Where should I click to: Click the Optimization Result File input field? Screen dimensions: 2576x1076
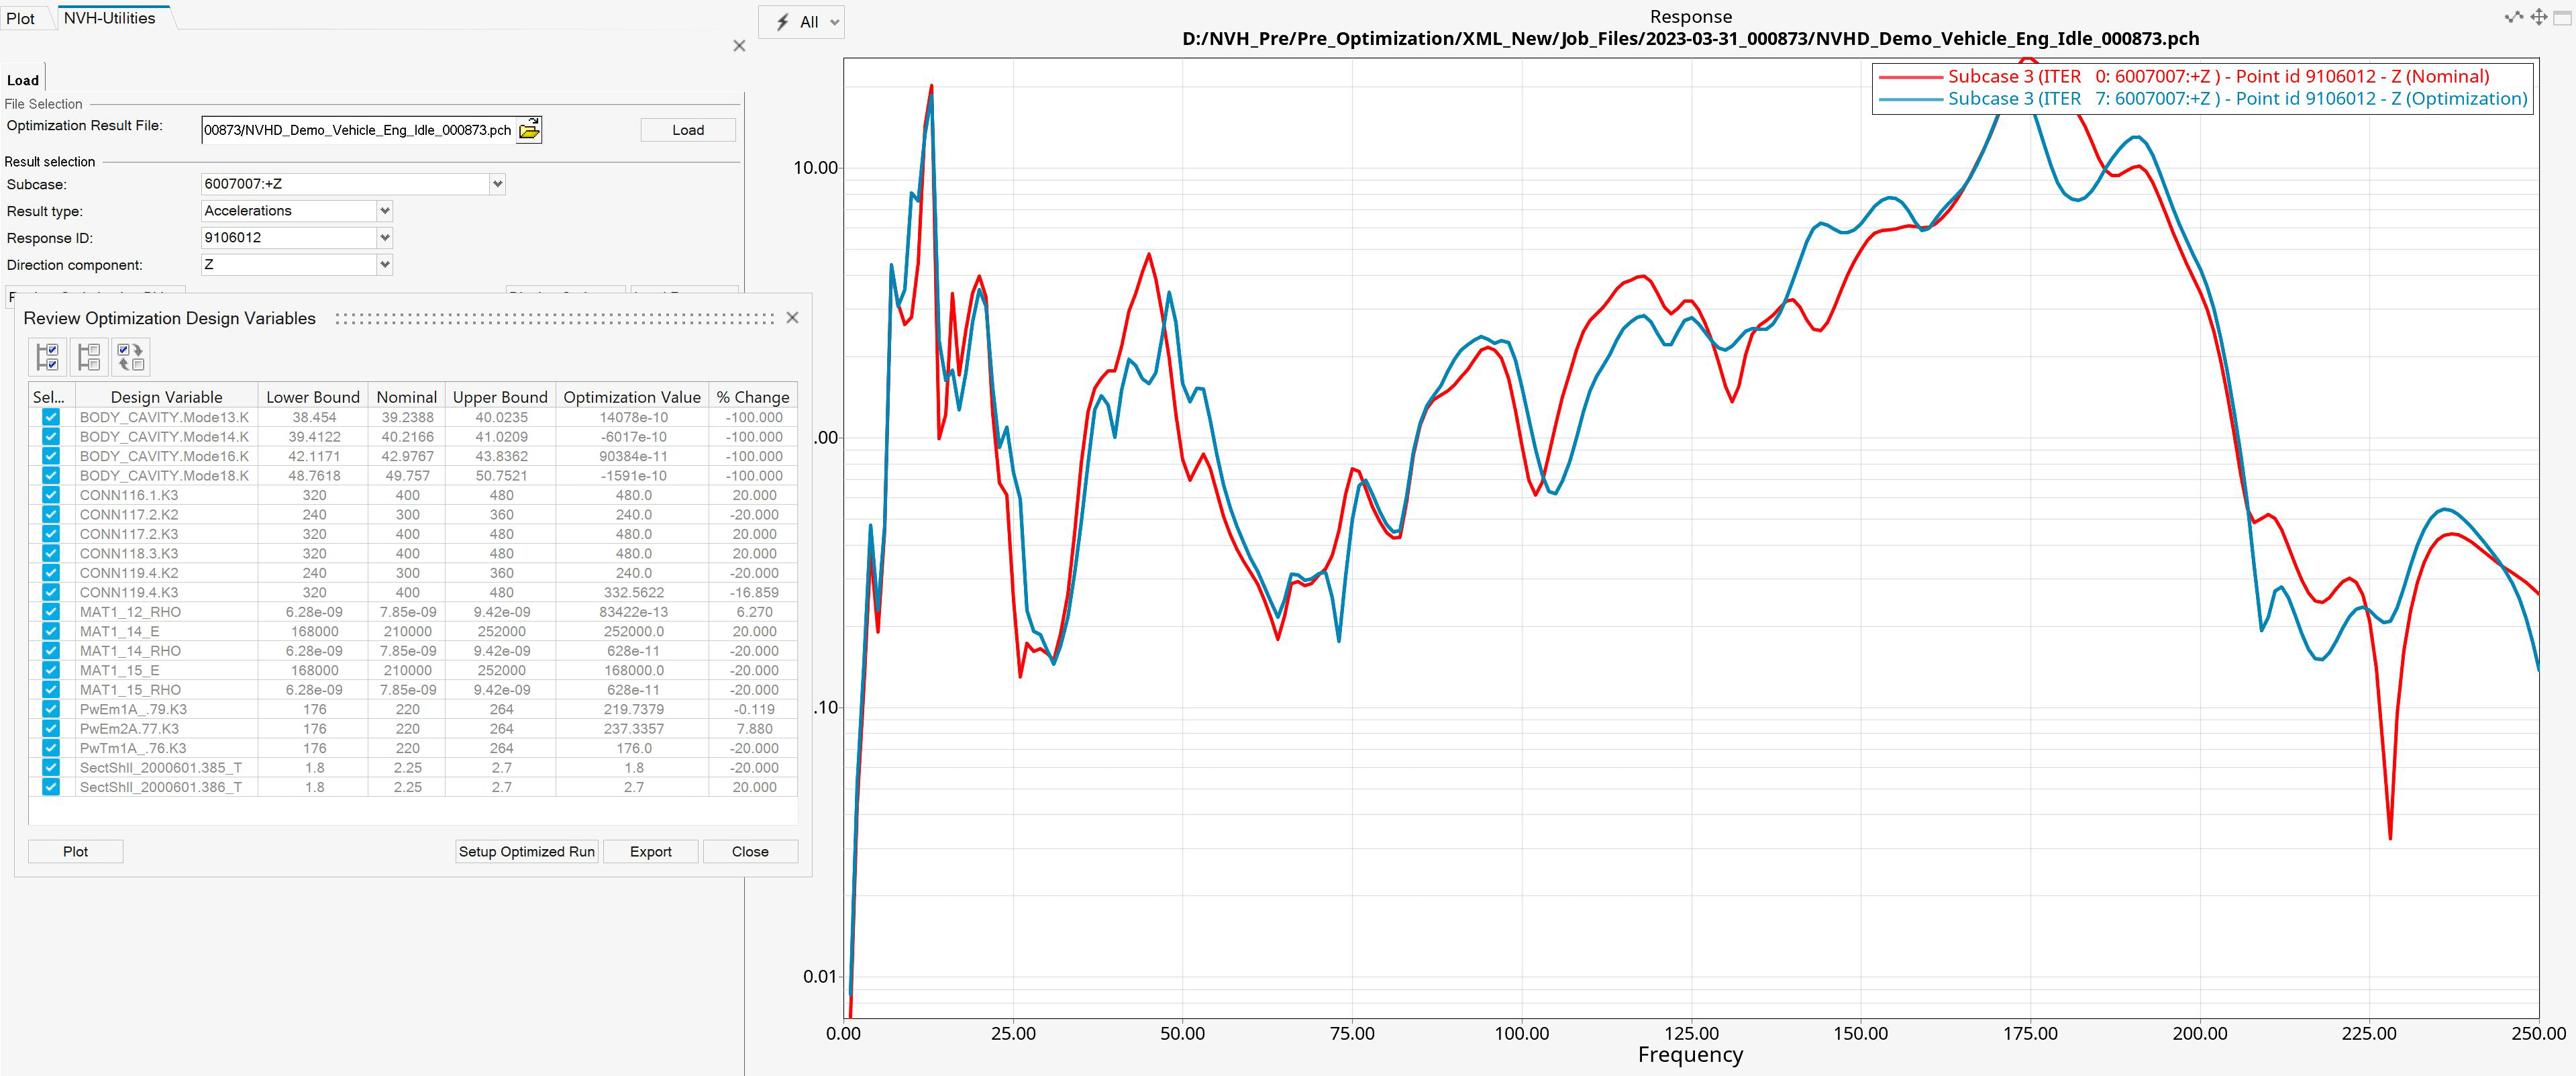coord(357,130)
